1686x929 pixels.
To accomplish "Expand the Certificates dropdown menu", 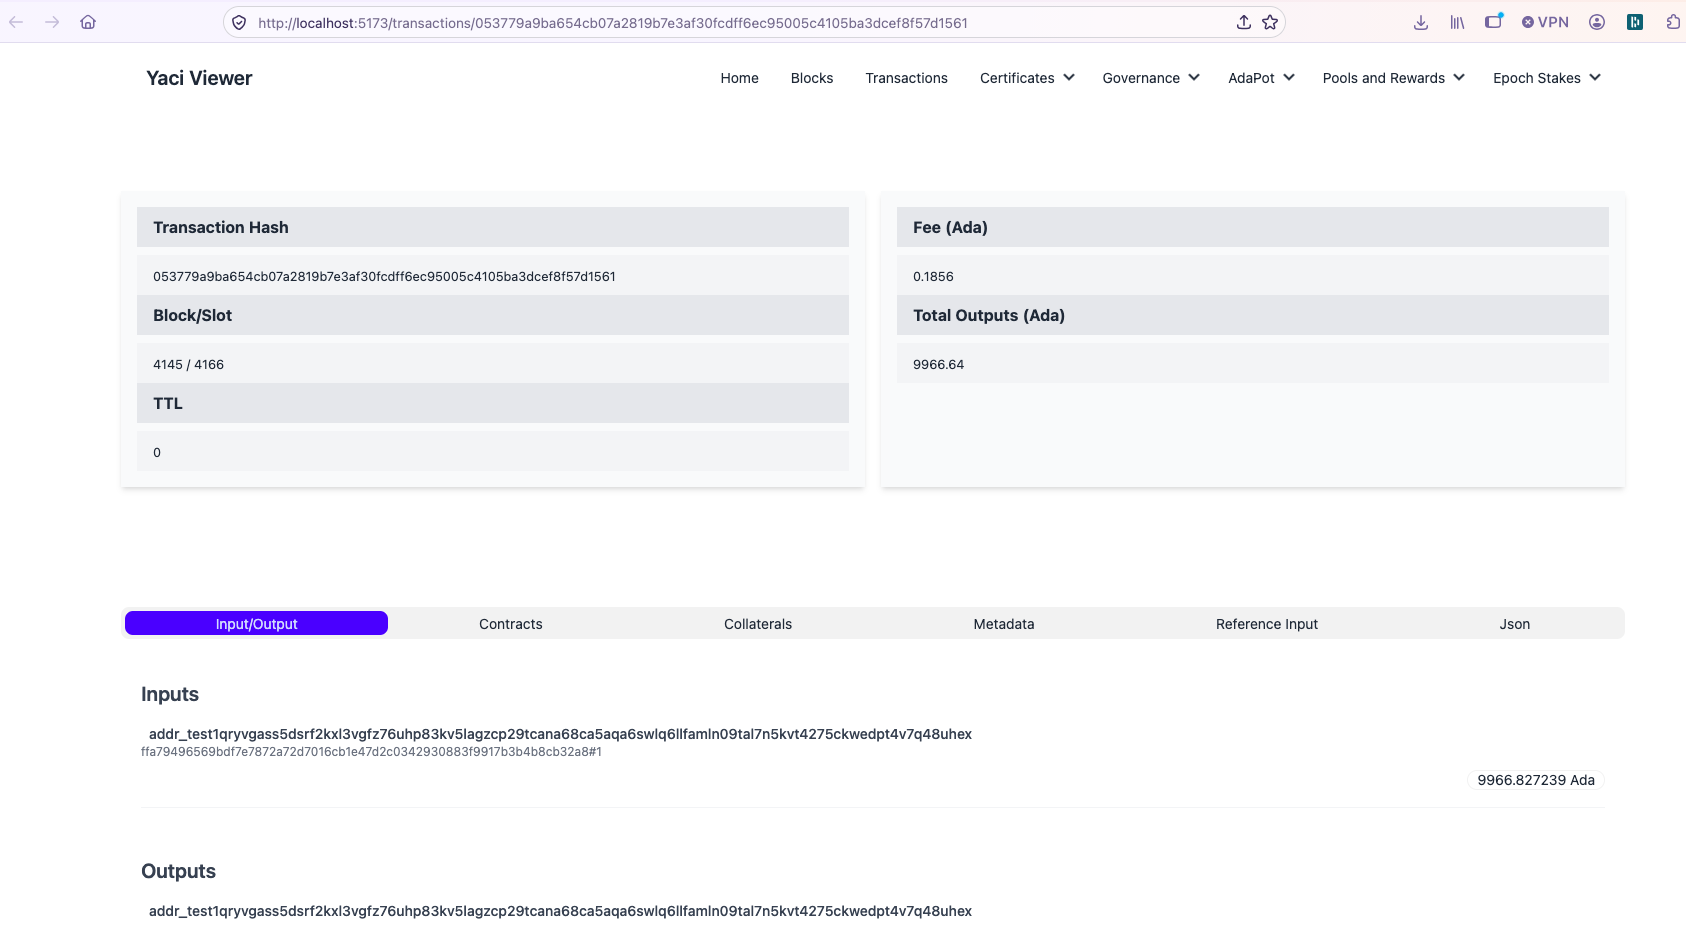I will coord(1027,78).
